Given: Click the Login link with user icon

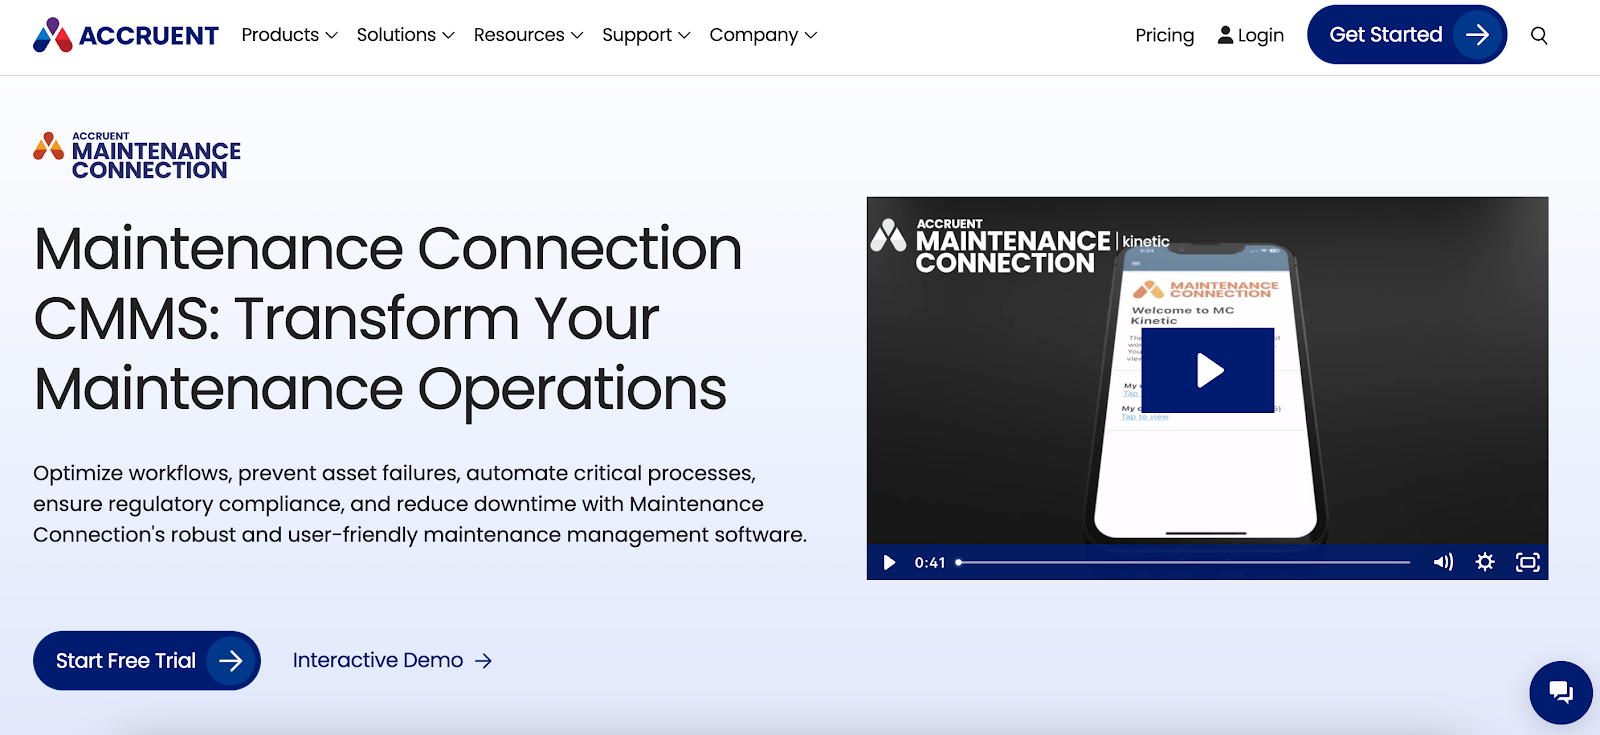Looking at the screenshot, I should pos(1250,36).
